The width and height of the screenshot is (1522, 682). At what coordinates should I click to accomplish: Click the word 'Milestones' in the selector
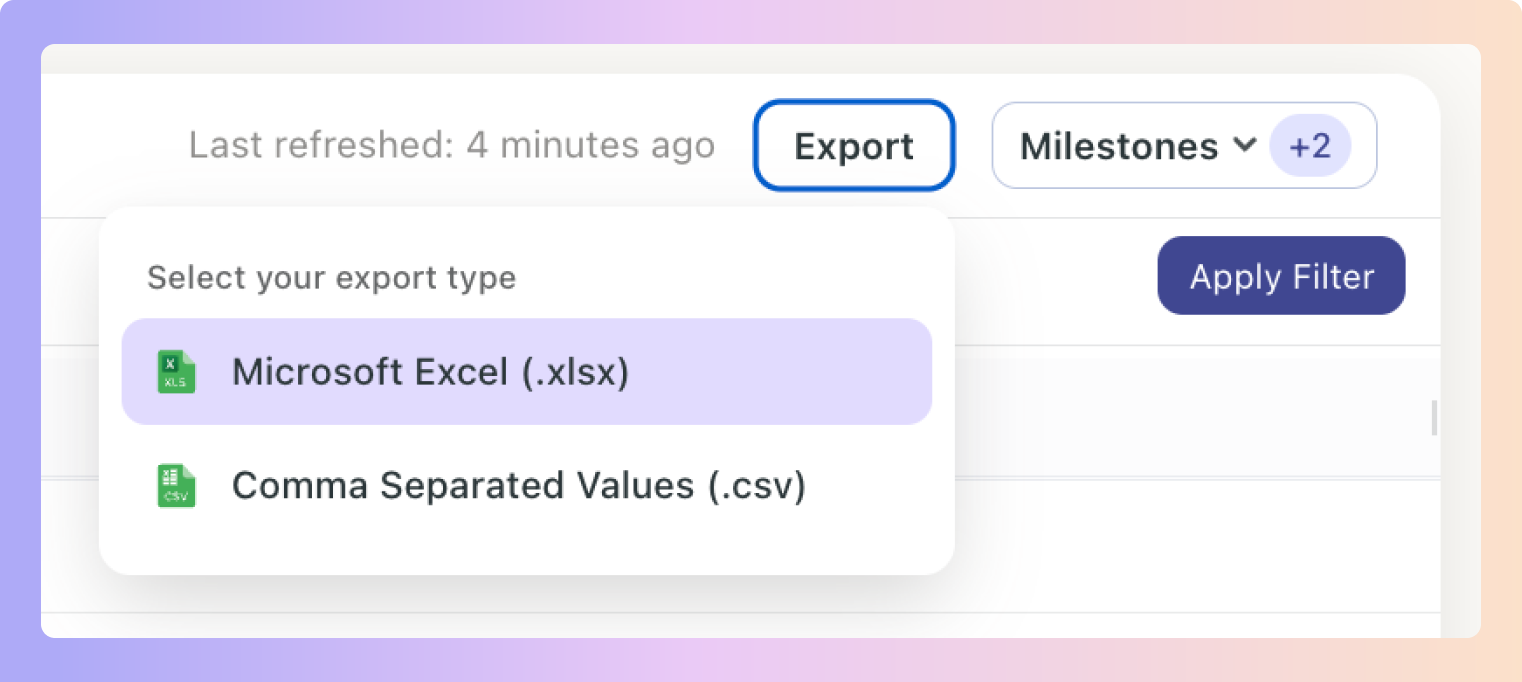pos(1119,147)
